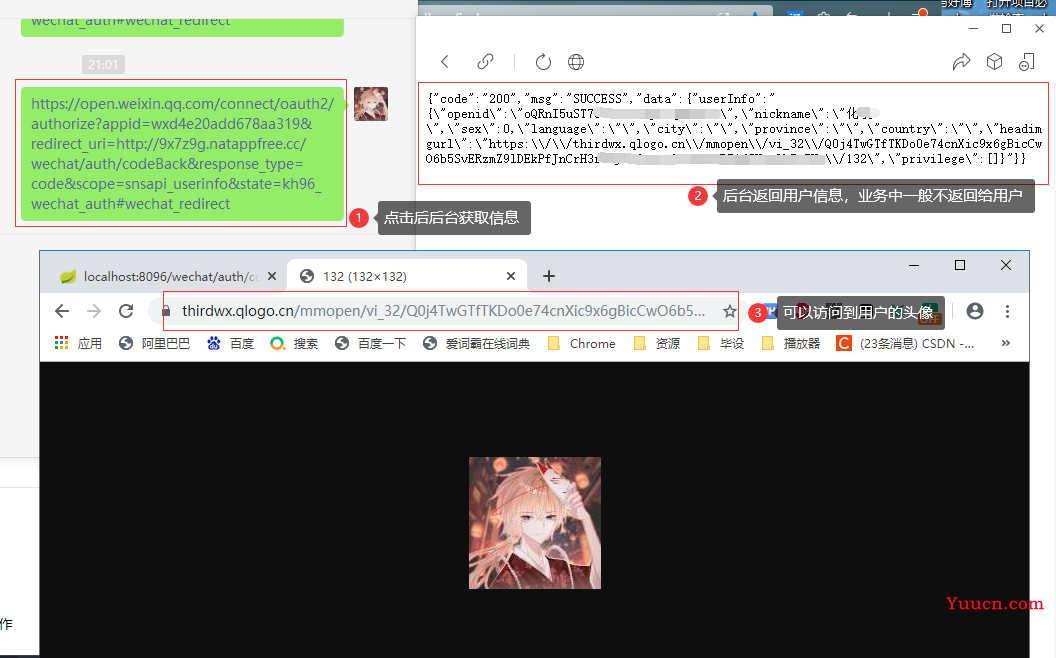
Task: Expand the 资源 bookmarks folder
Action: (657, 343)
